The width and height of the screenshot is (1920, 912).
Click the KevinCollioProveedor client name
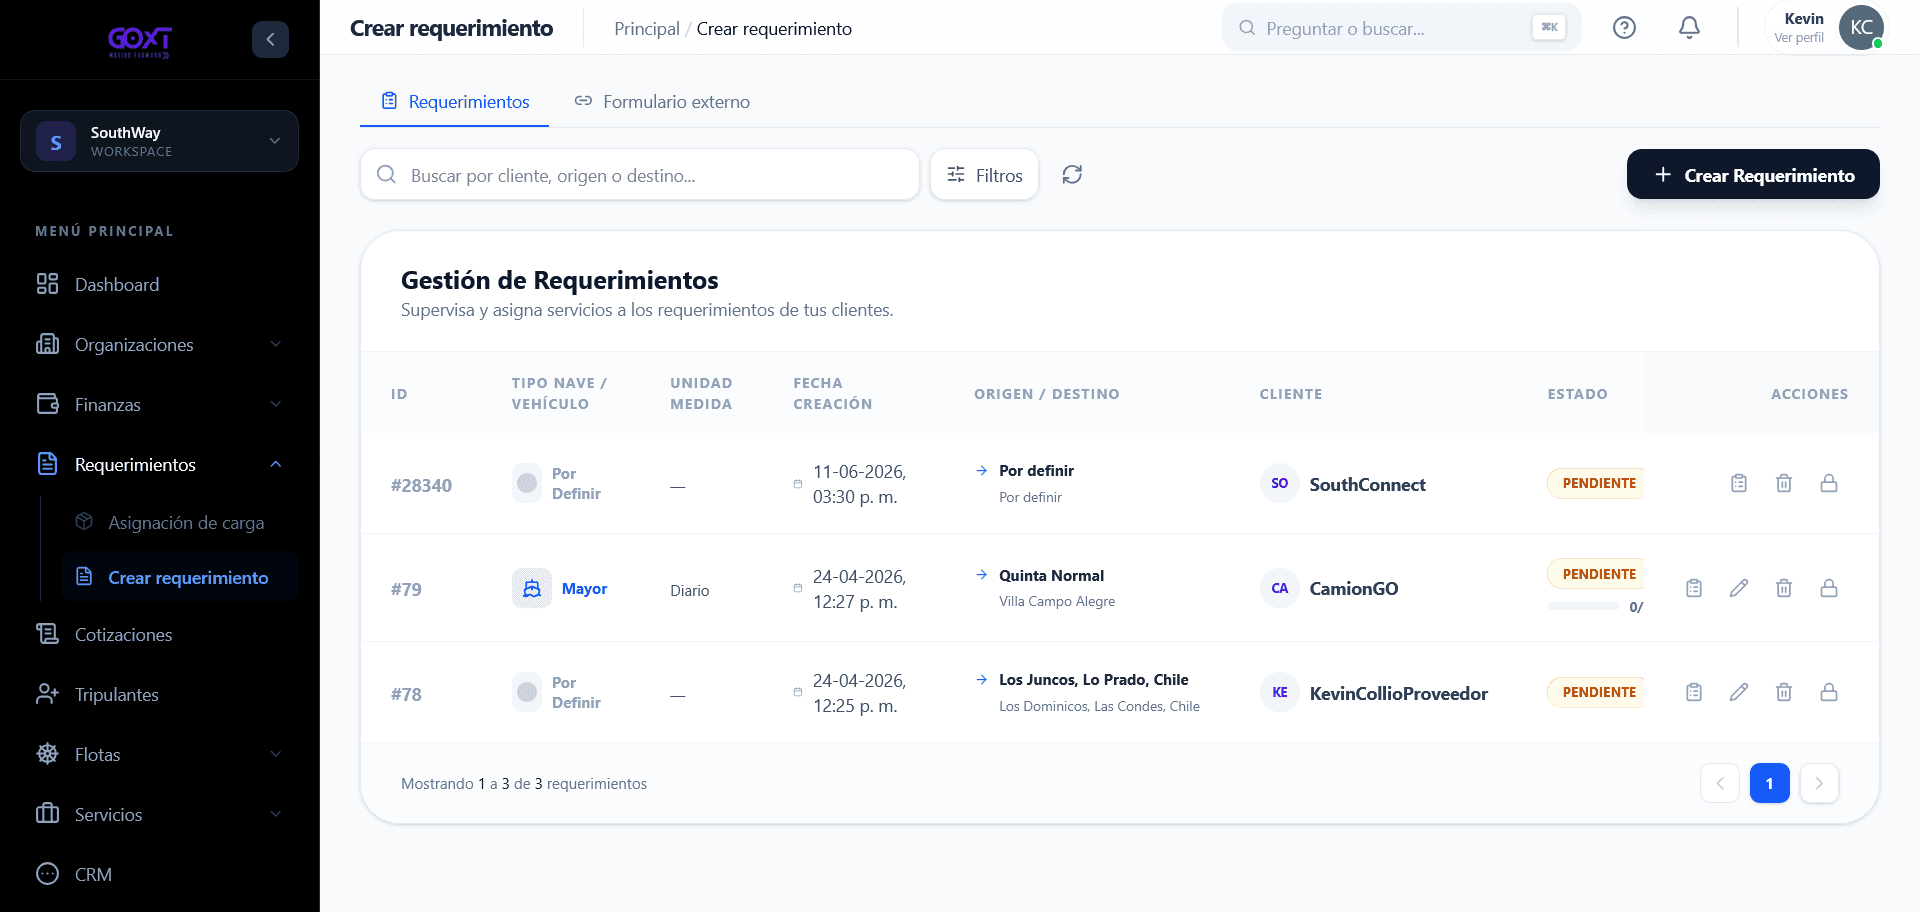pos(1398,694)
